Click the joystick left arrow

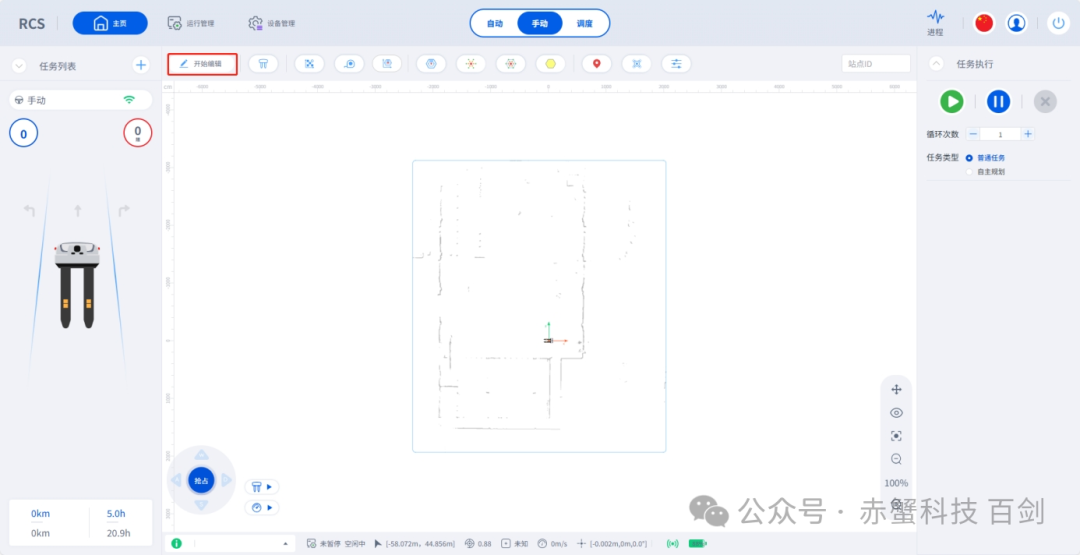[176, 480]
